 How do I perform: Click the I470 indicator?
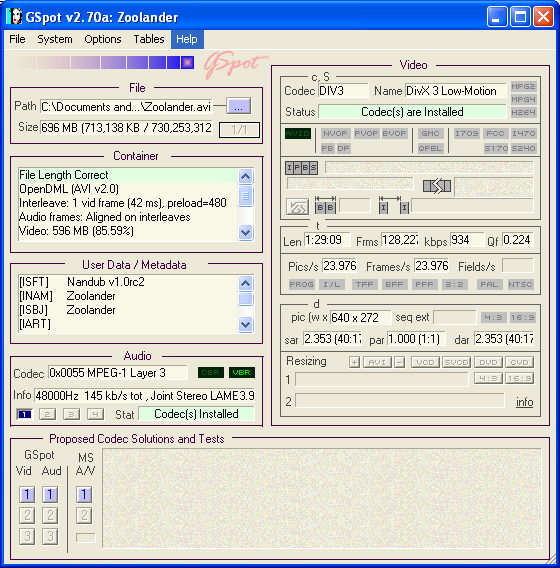(523, 133)
